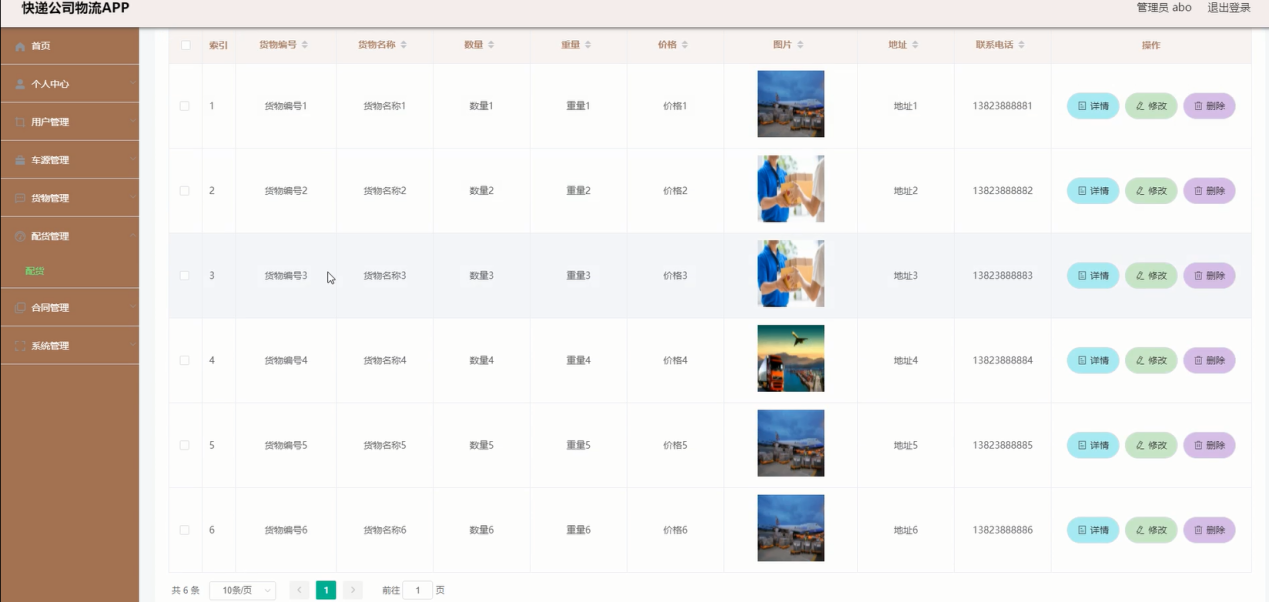The image size is (1269, 602).
Task: Click the icon beside 车源管理
Action: point(20,160)
